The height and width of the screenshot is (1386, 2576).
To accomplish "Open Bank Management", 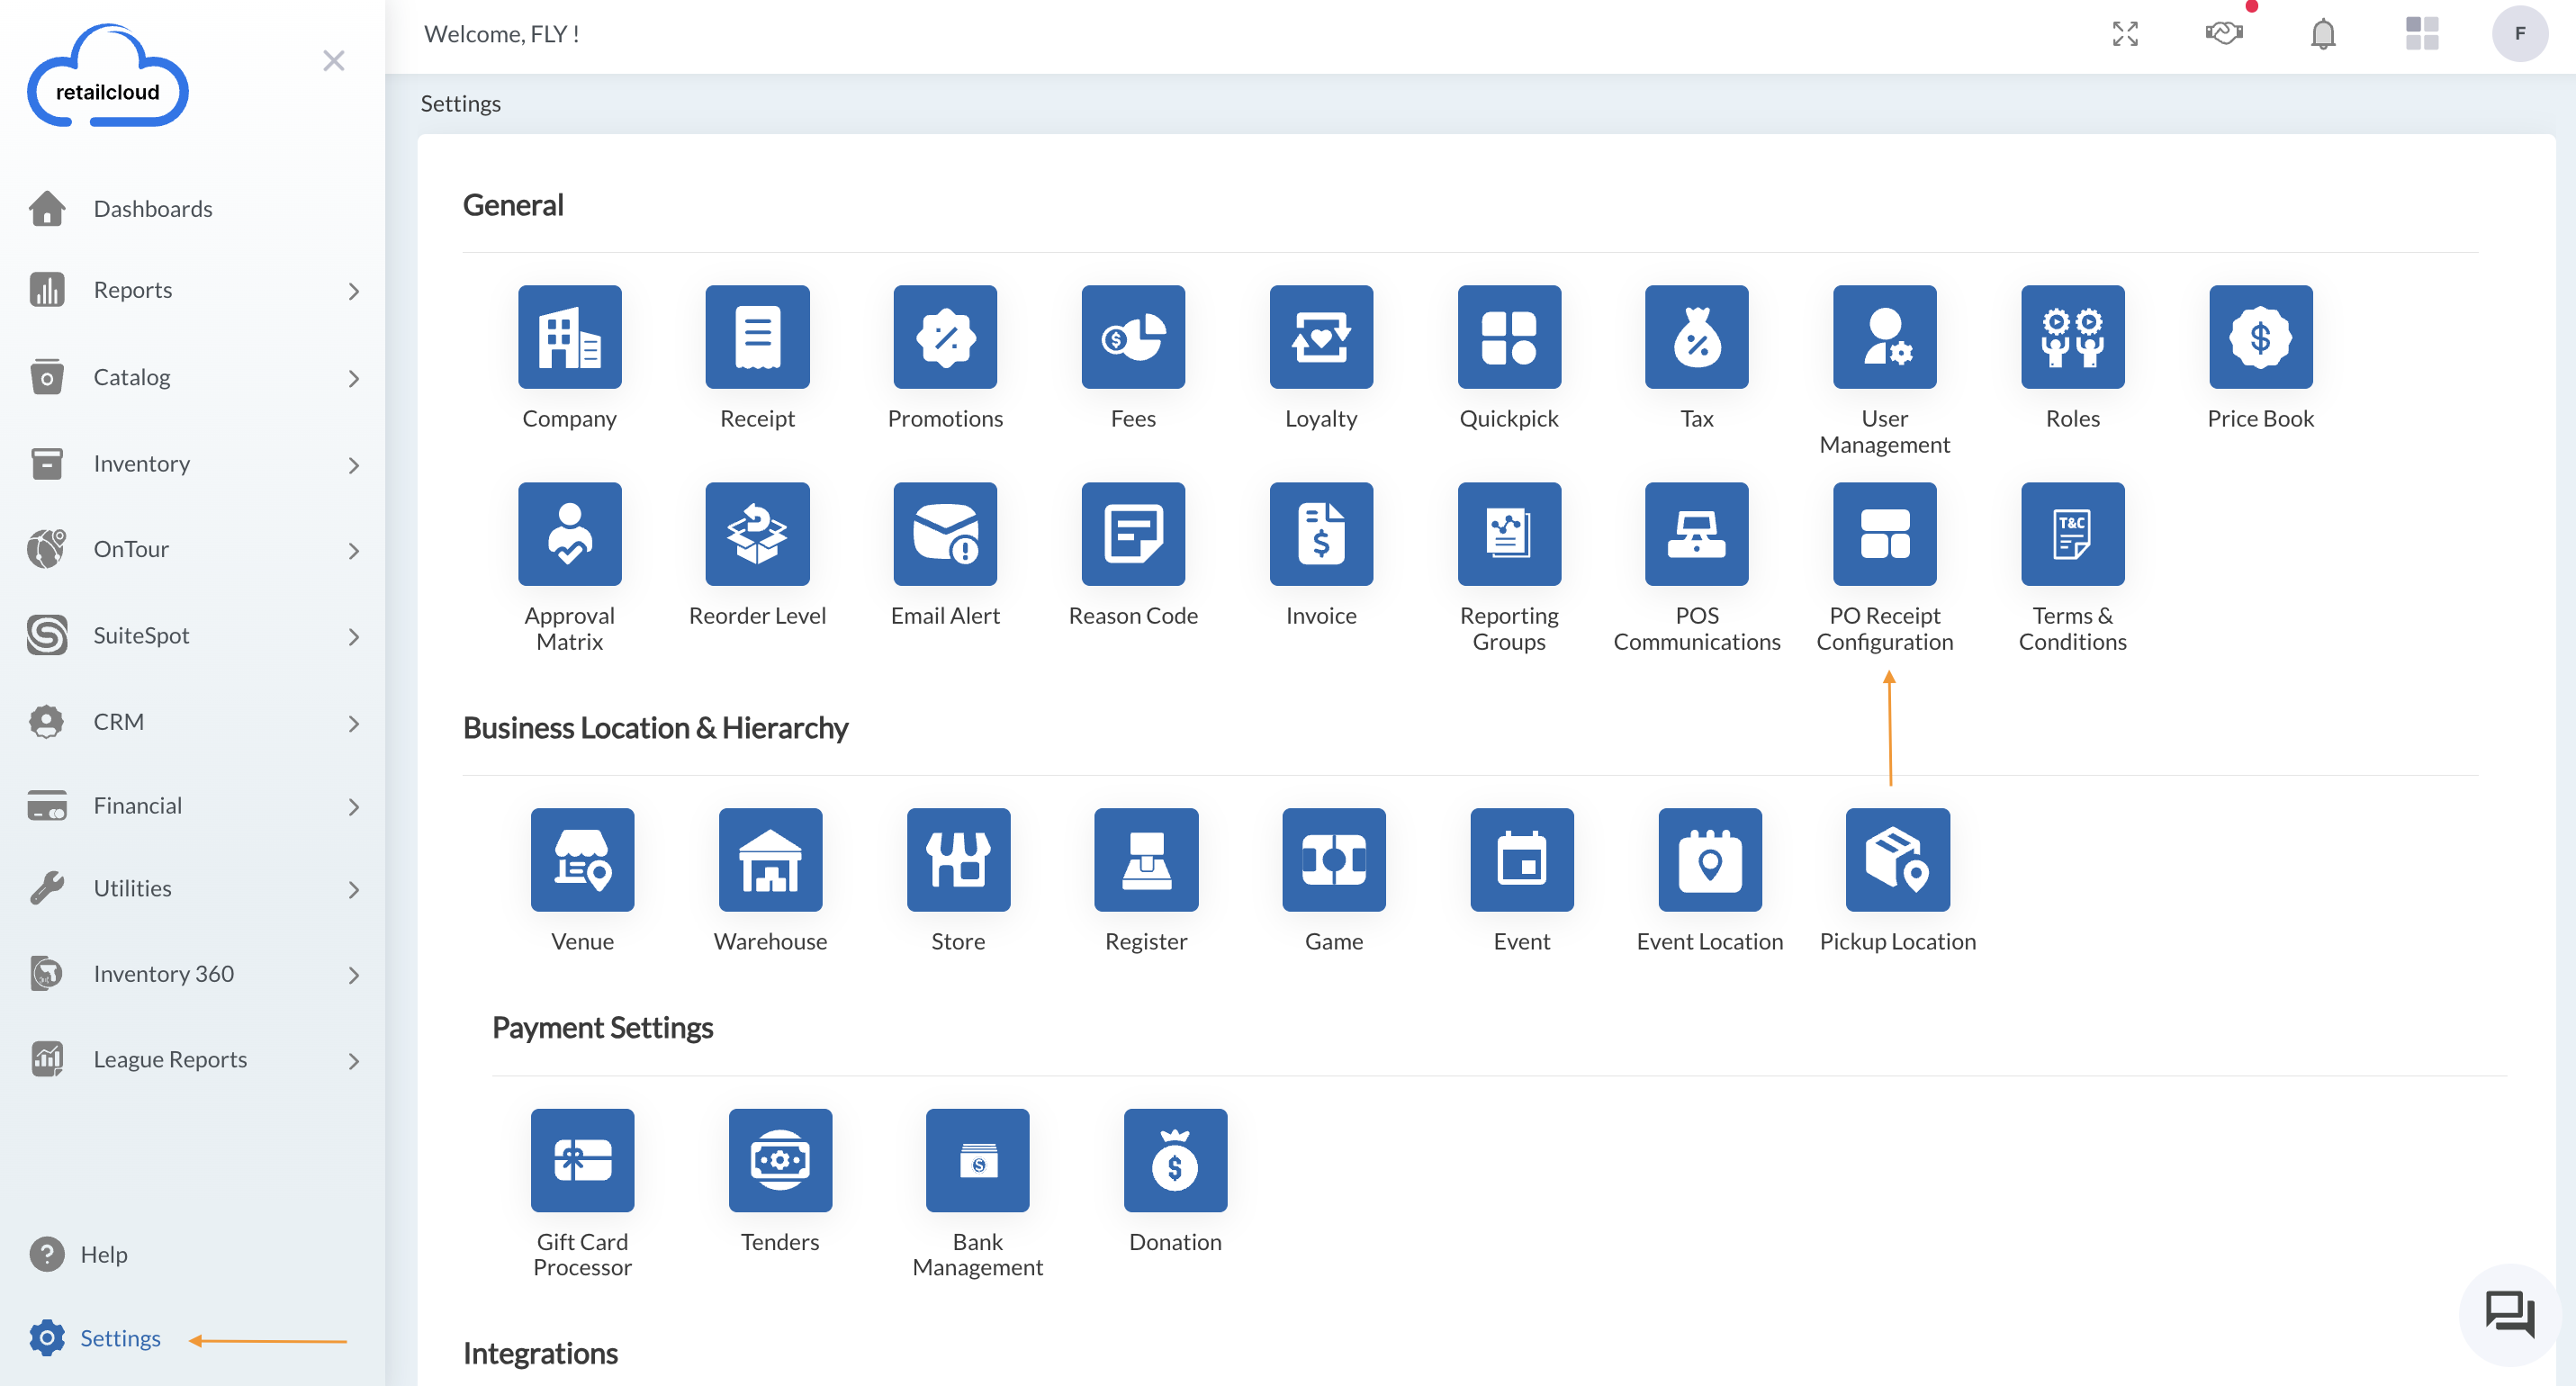I will click(977, 1160).
